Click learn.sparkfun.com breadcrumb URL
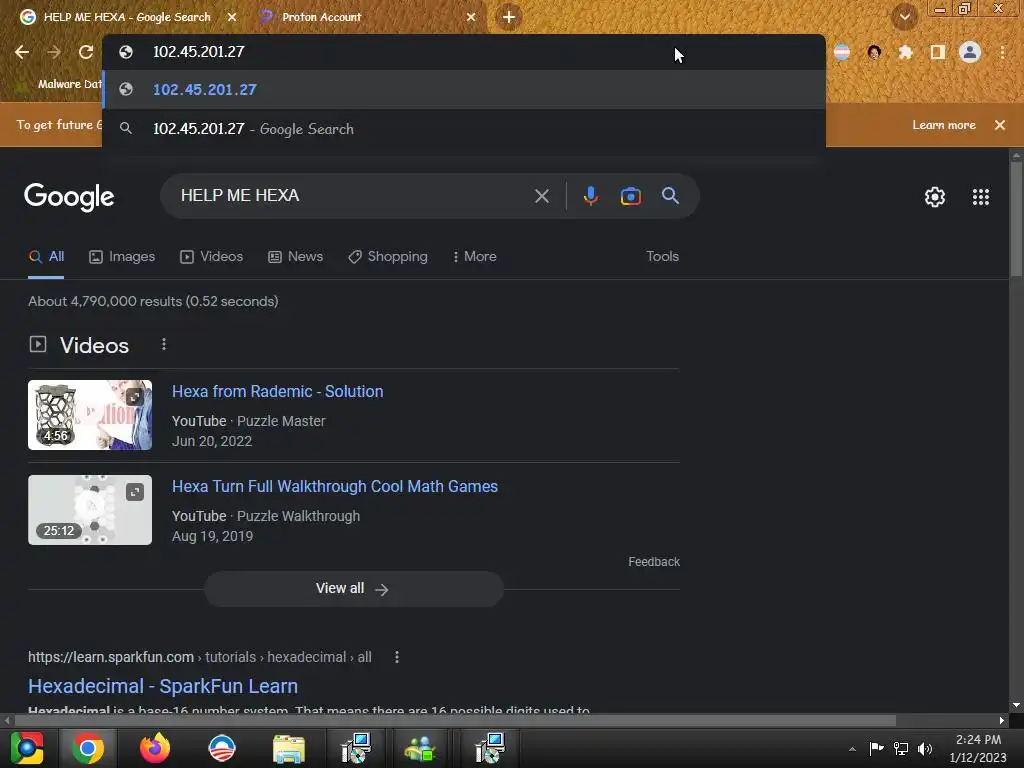Screen dimensions: 1024x768 coord(200,657)
